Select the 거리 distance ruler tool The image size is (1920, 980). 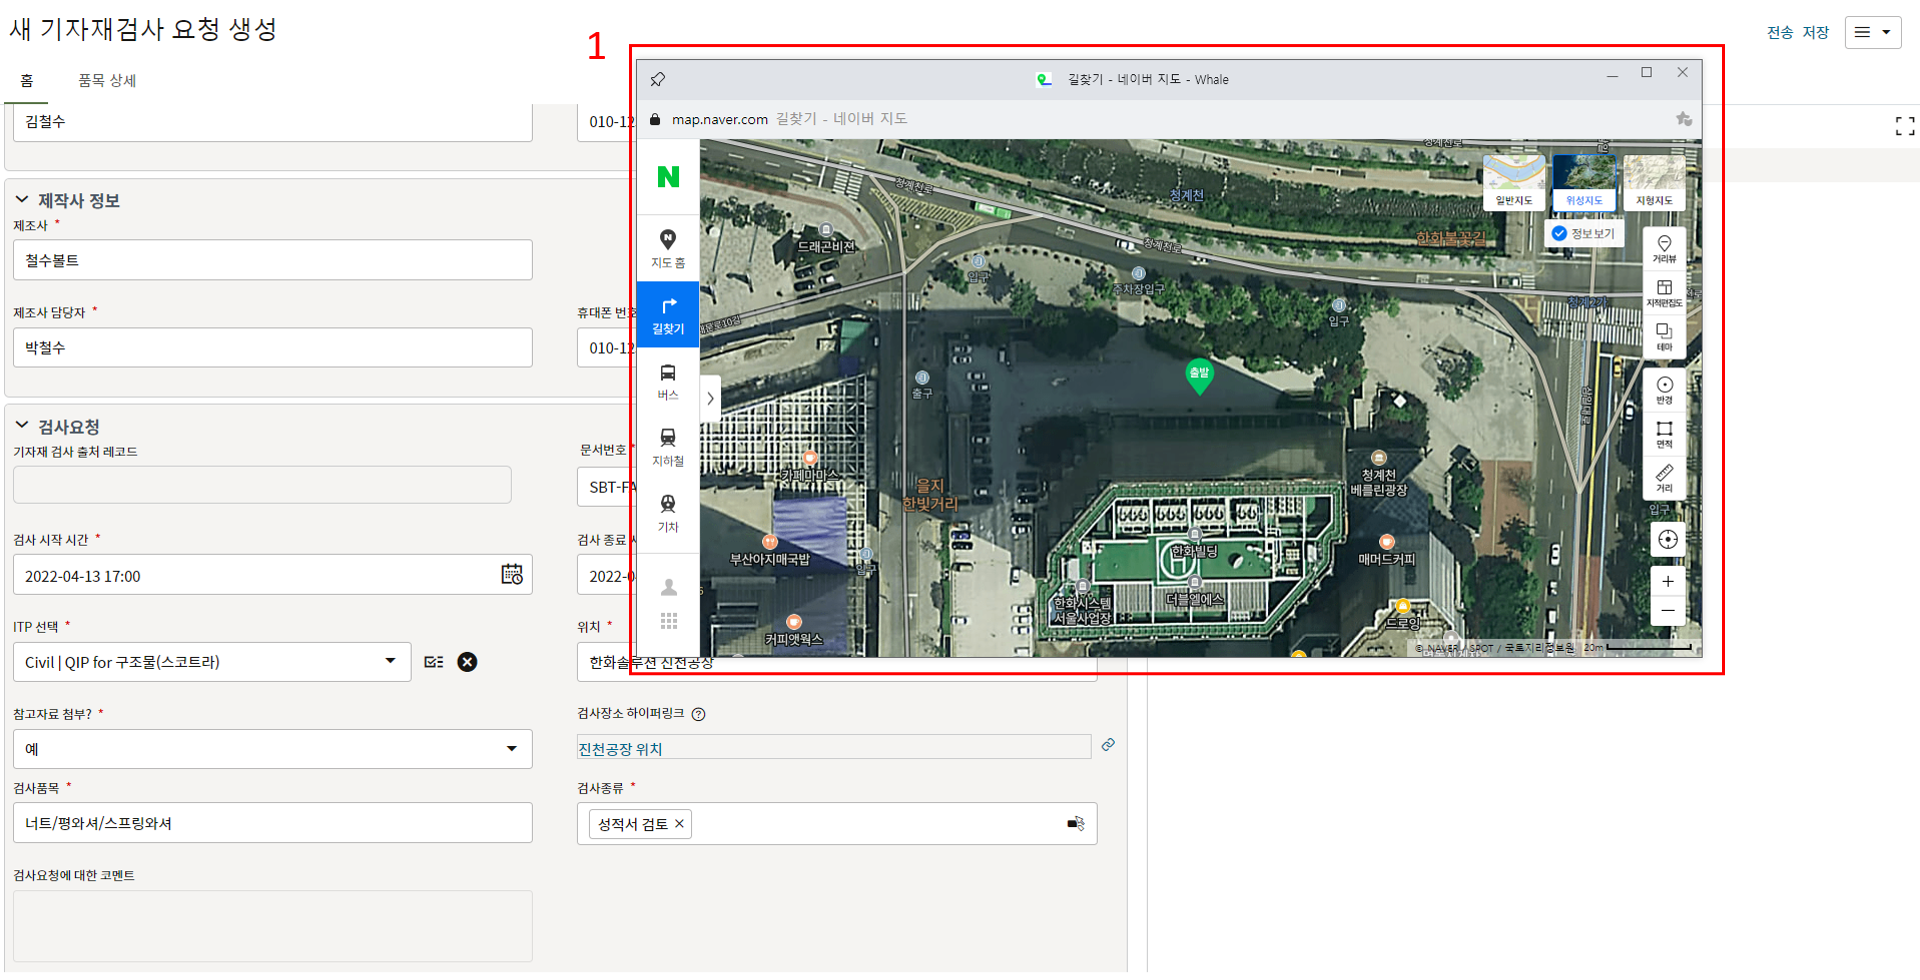point(1664,477)
